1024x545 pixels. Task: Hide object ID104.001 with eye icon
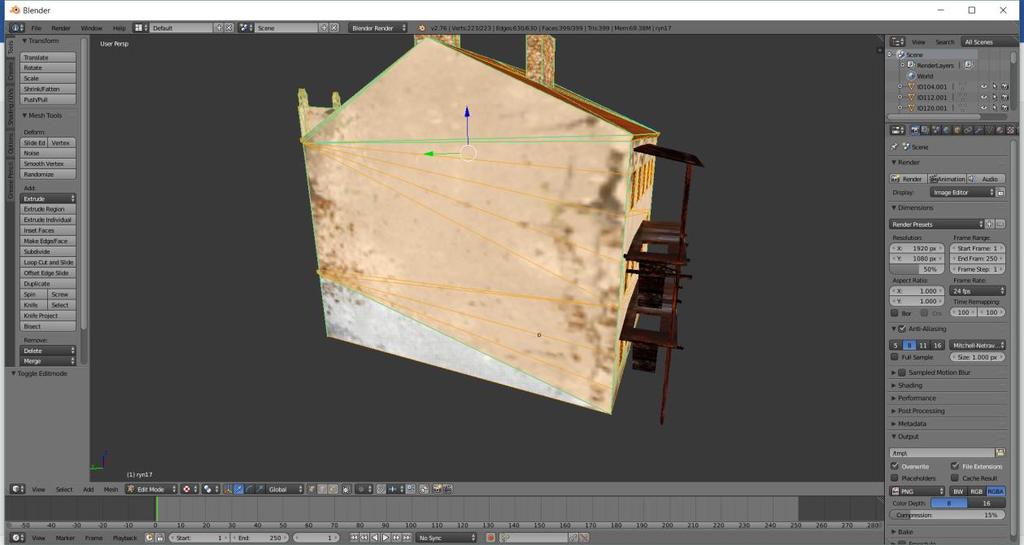tap(984, 87)
